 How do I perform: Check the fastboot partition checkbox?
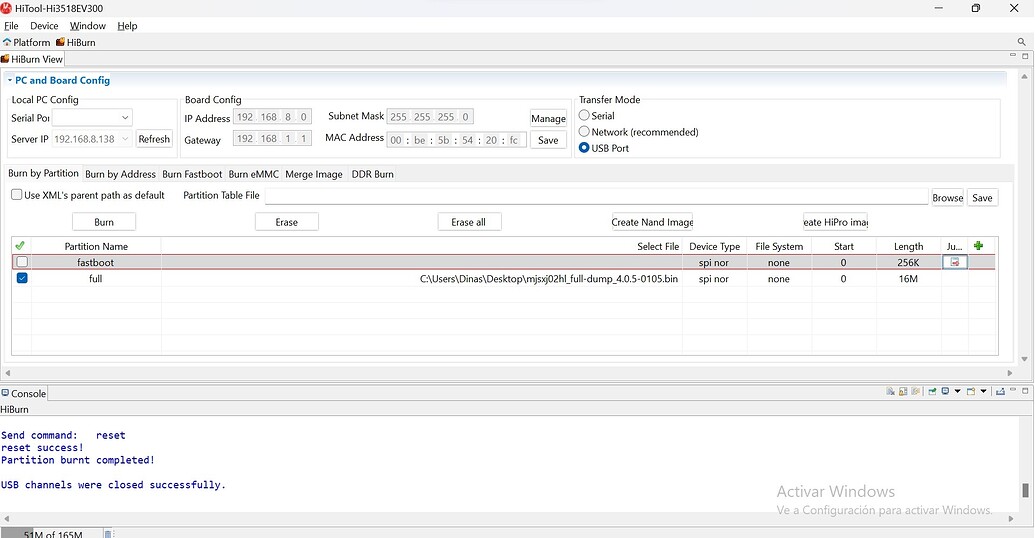coord(22,261)
